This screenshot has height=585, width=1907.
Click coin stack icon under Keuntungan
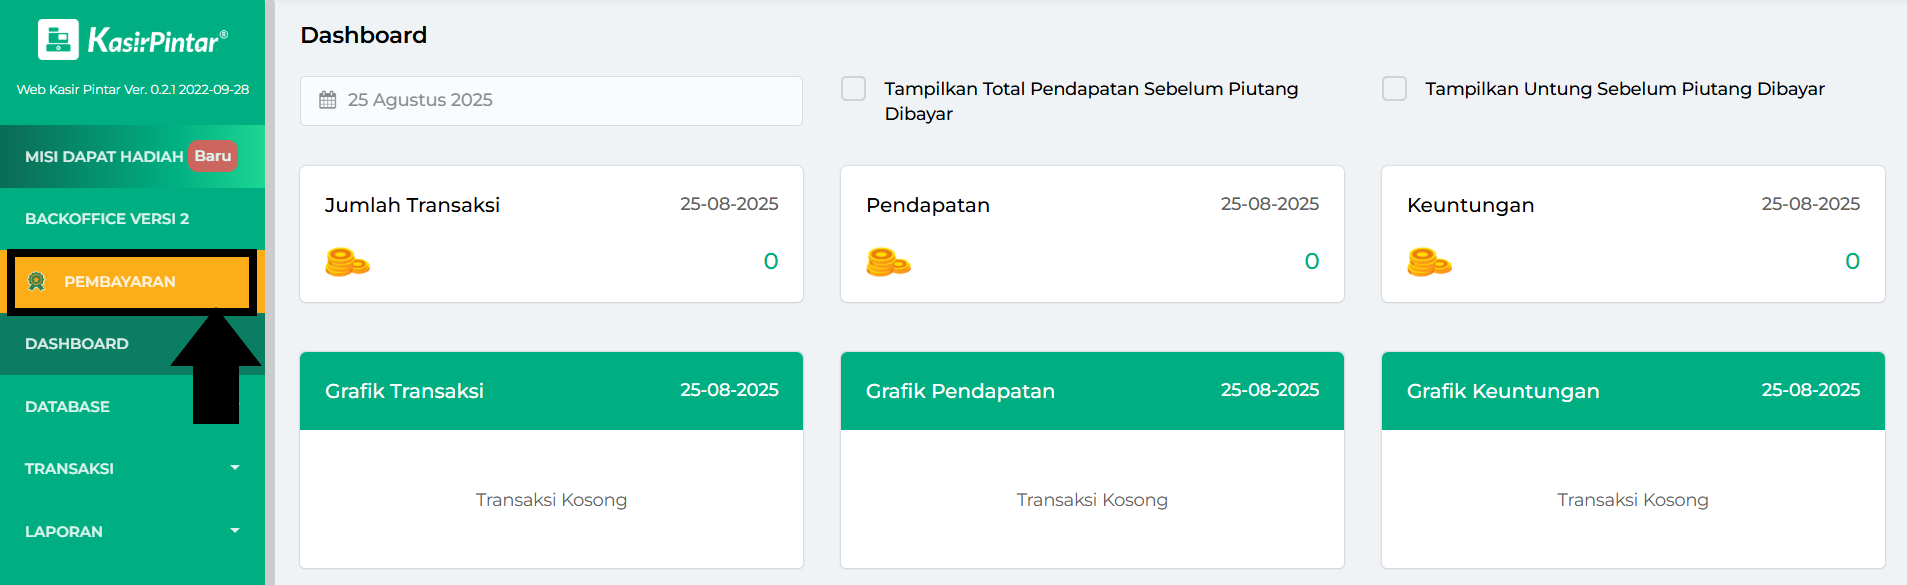click(1430, 262)
